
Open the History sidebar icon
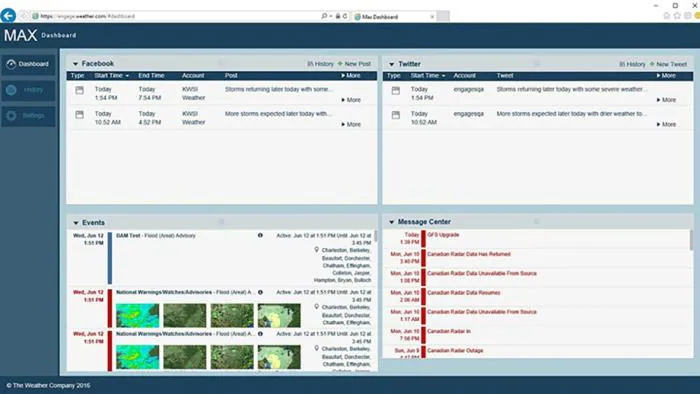pyautogui.click(x=11, y=90)
